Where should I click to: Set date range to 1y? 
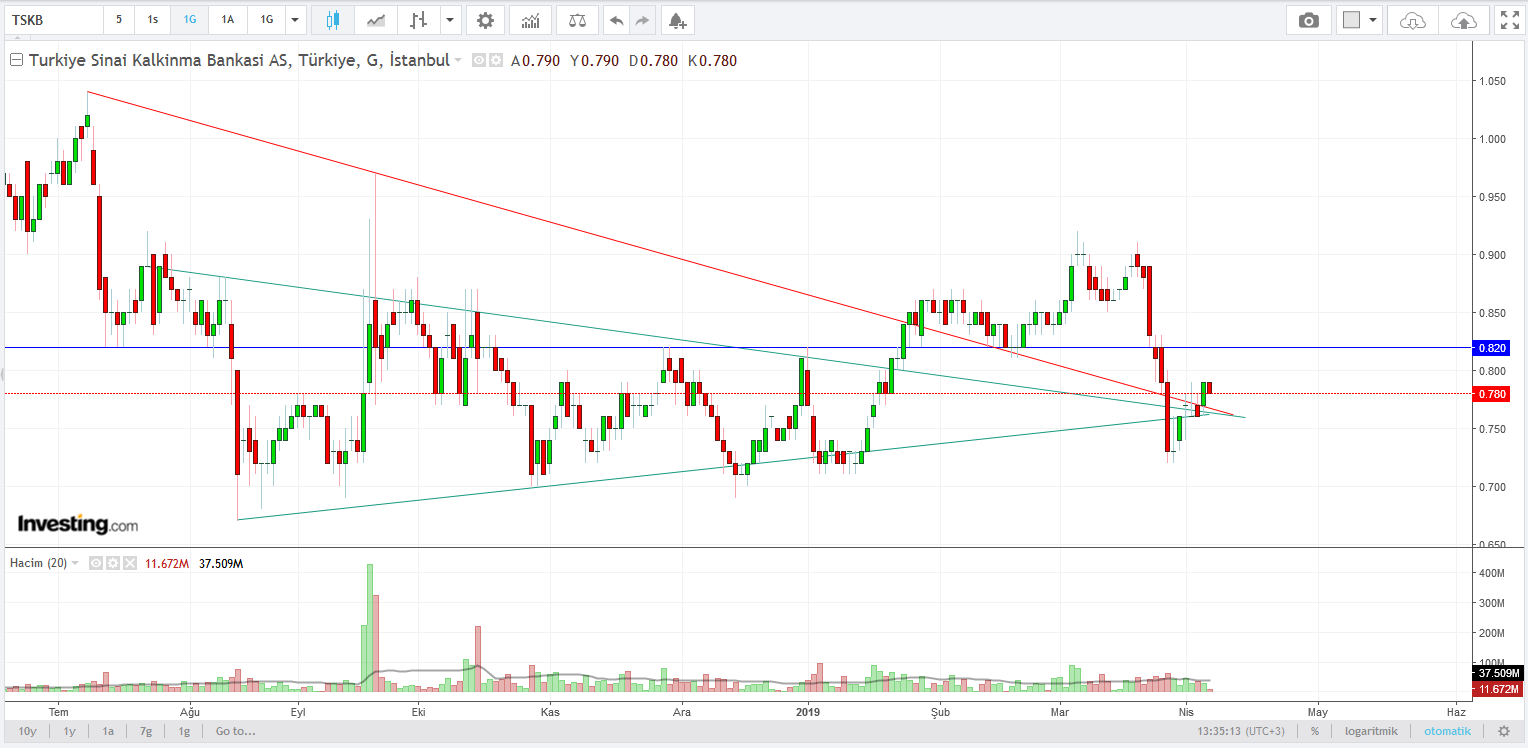tap(70, 731)
